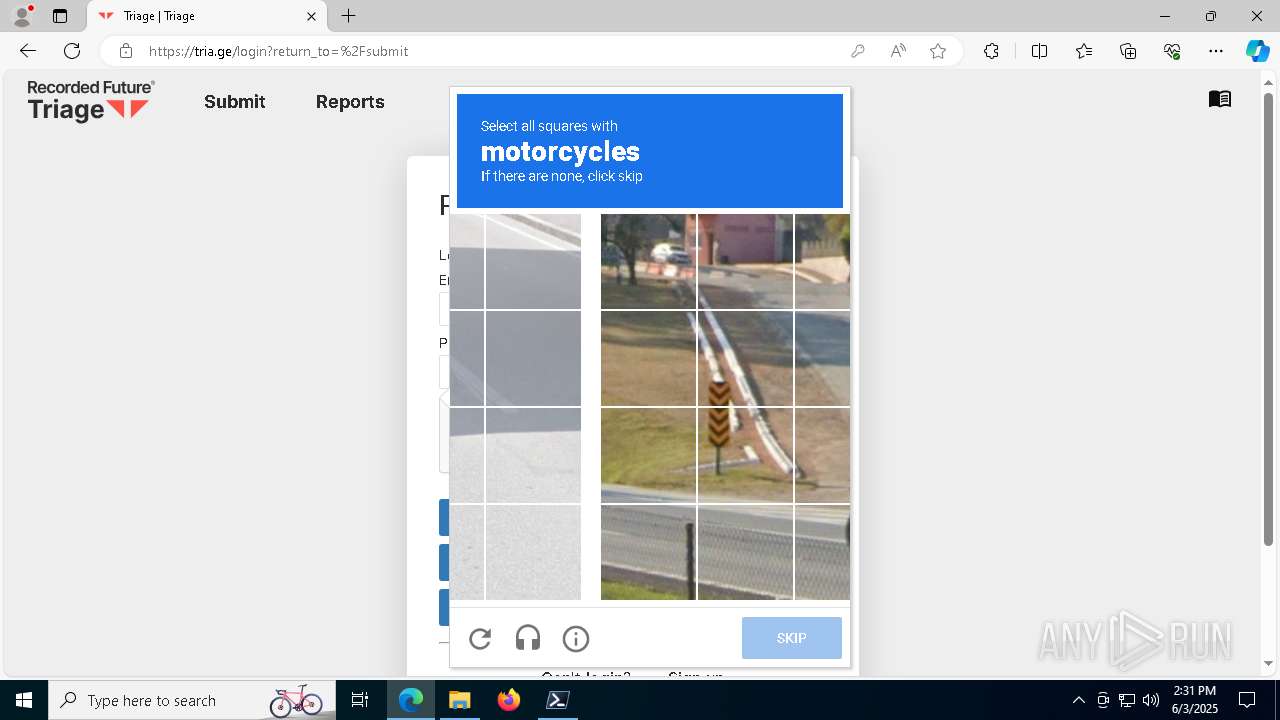Image resolution: width=1280 pixels, height=720 pixels.
Task: Refresh the captcha challenge
Action: coord(480,638)
